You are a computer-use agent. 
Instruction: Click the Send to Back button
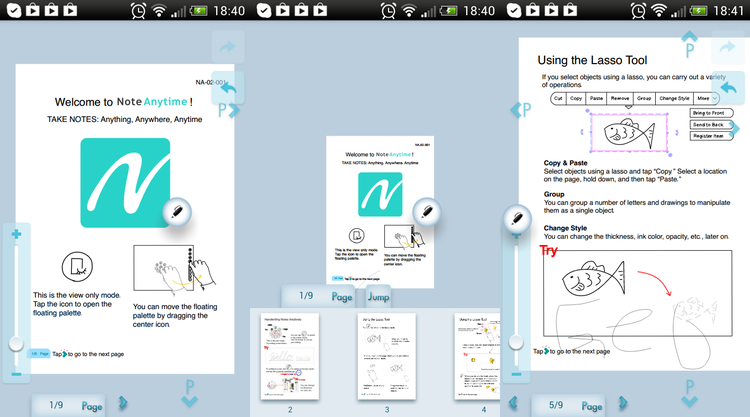(x=708, y=125)
